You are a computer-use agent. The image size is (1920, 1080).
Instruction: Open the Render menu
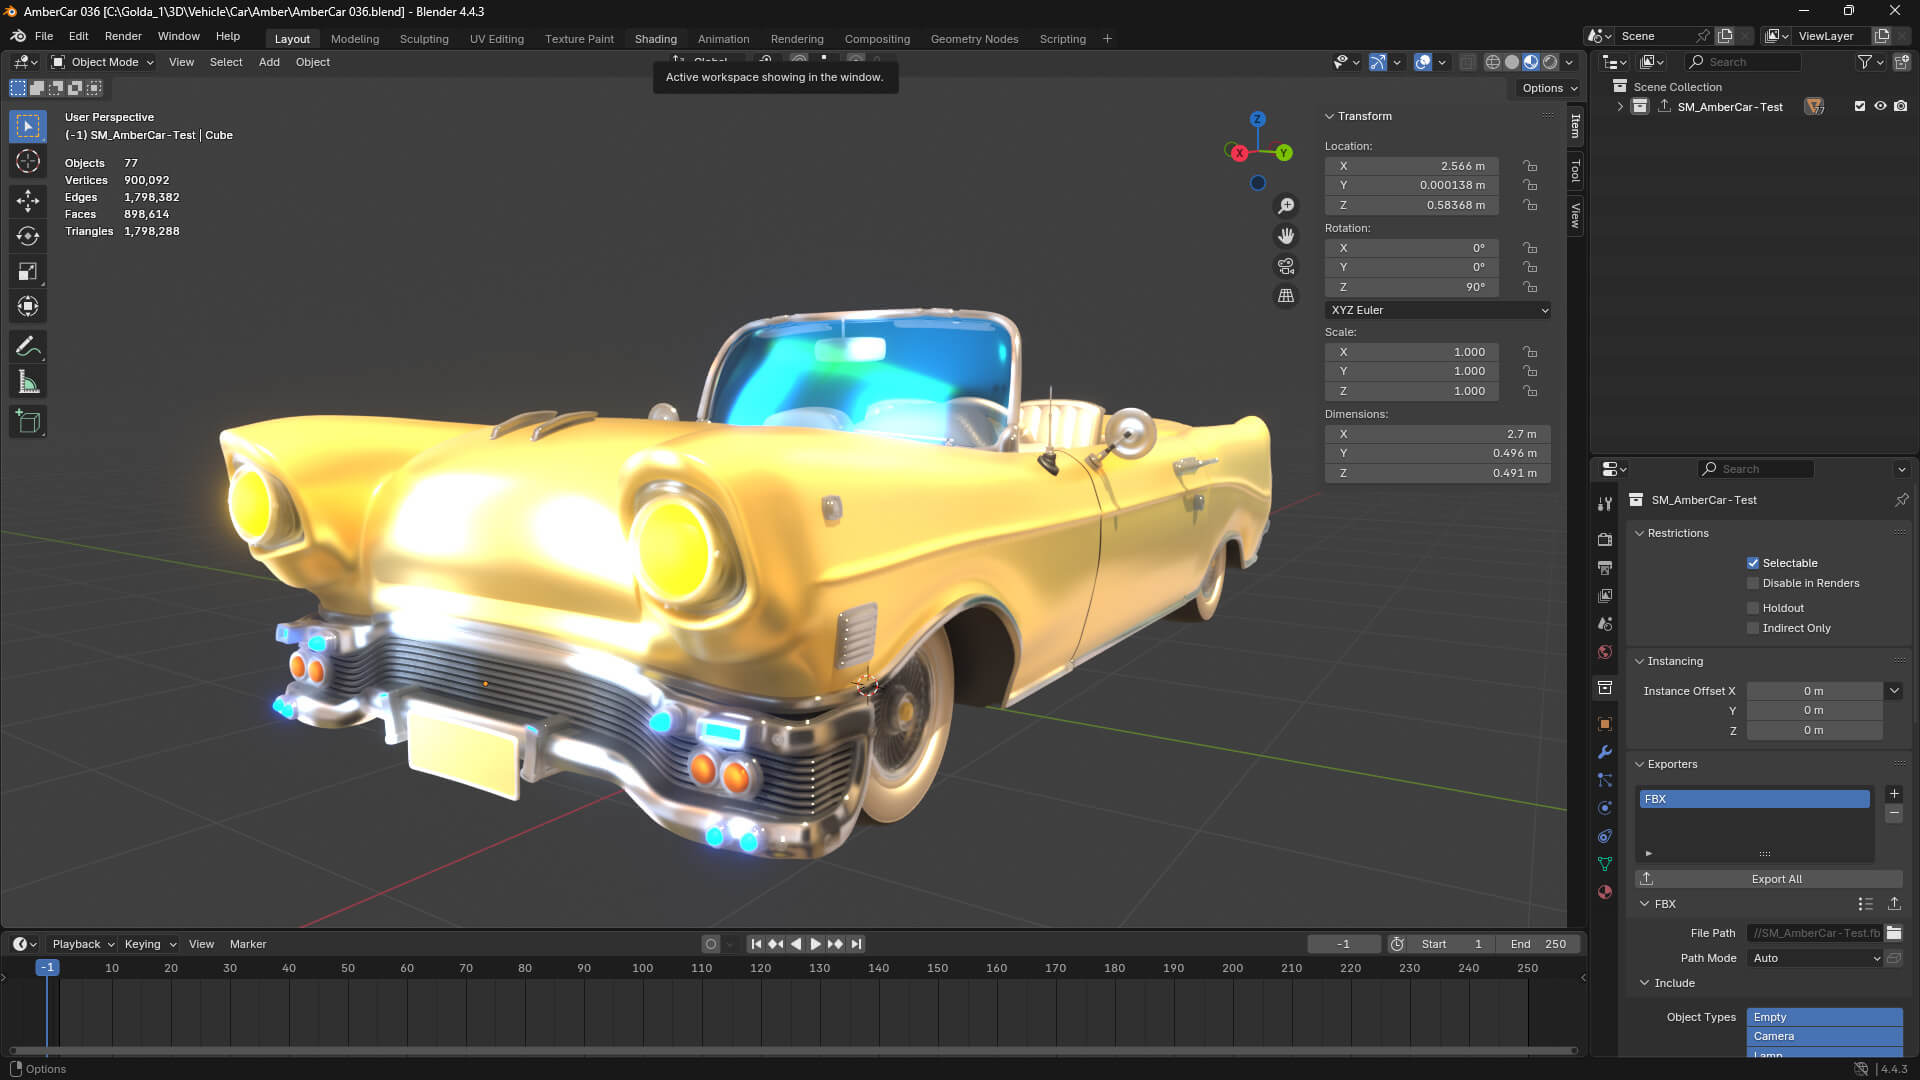(122, 36)
